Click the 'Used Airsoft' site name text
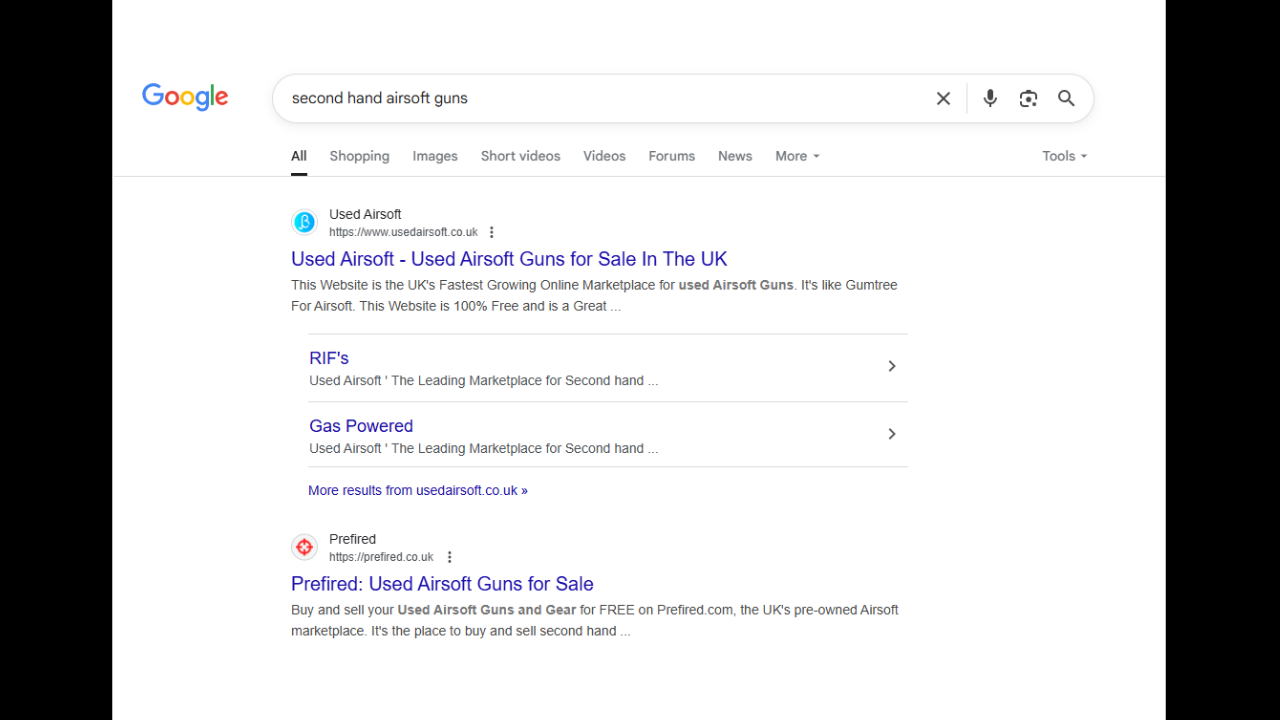Image resolution: width=1280 pixels, height=720 pixels. click(365, 214)
